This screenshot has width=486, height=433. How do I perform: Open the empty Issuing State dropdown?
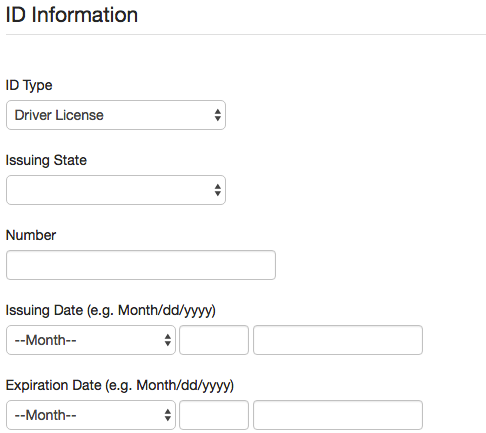(116, 190)
